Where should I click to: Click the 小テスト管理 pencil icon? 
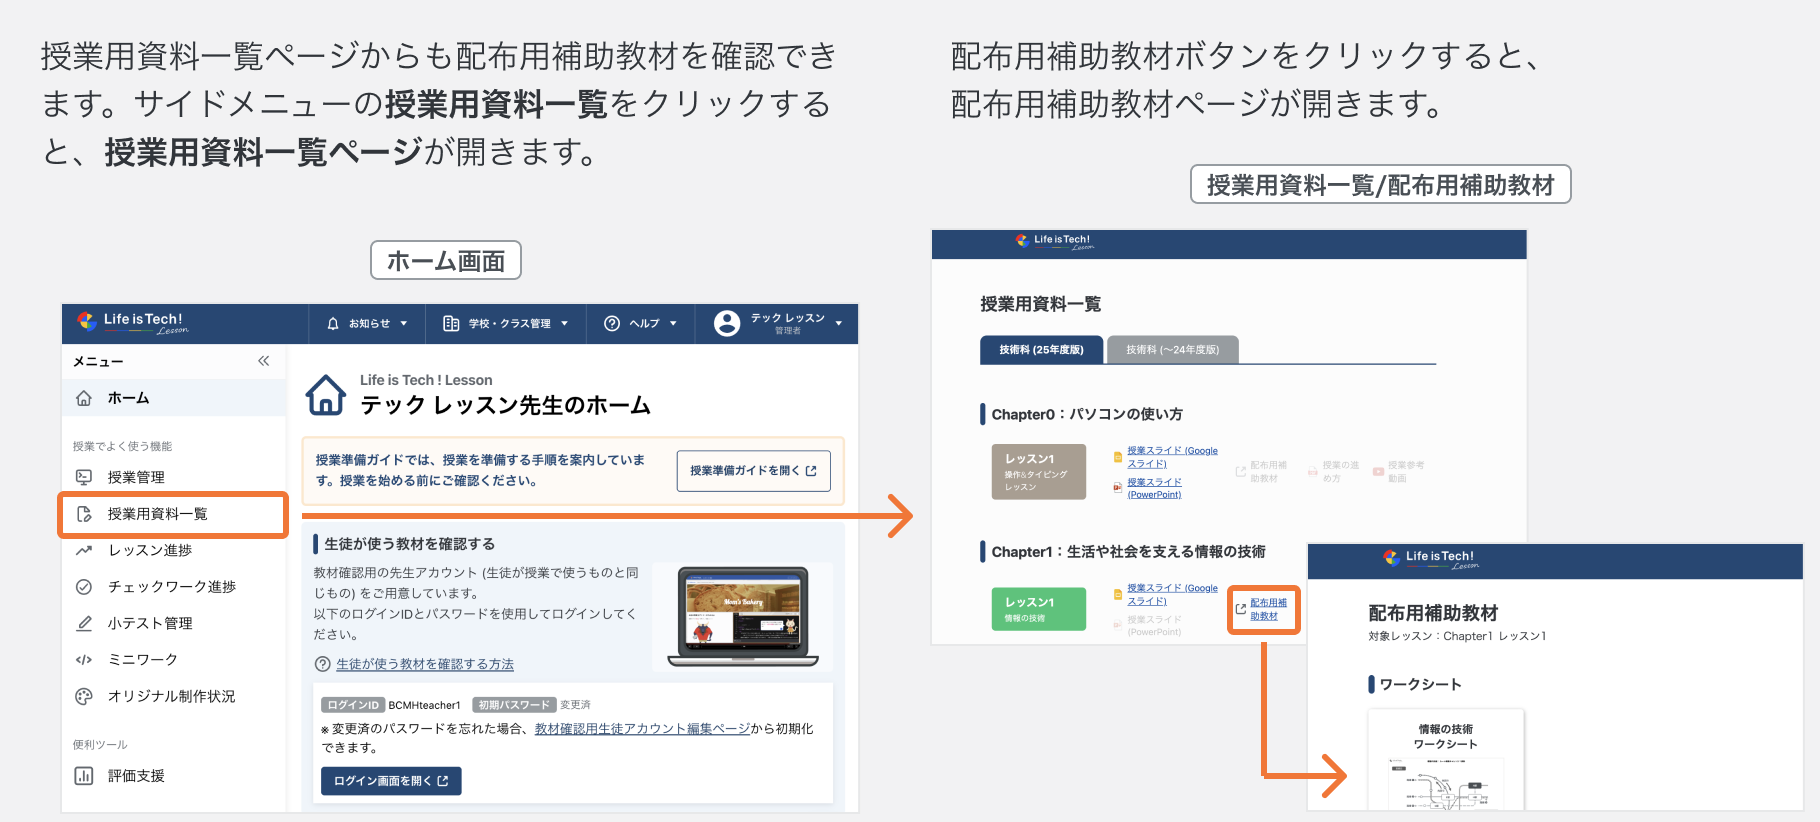[x=84, y=623]
